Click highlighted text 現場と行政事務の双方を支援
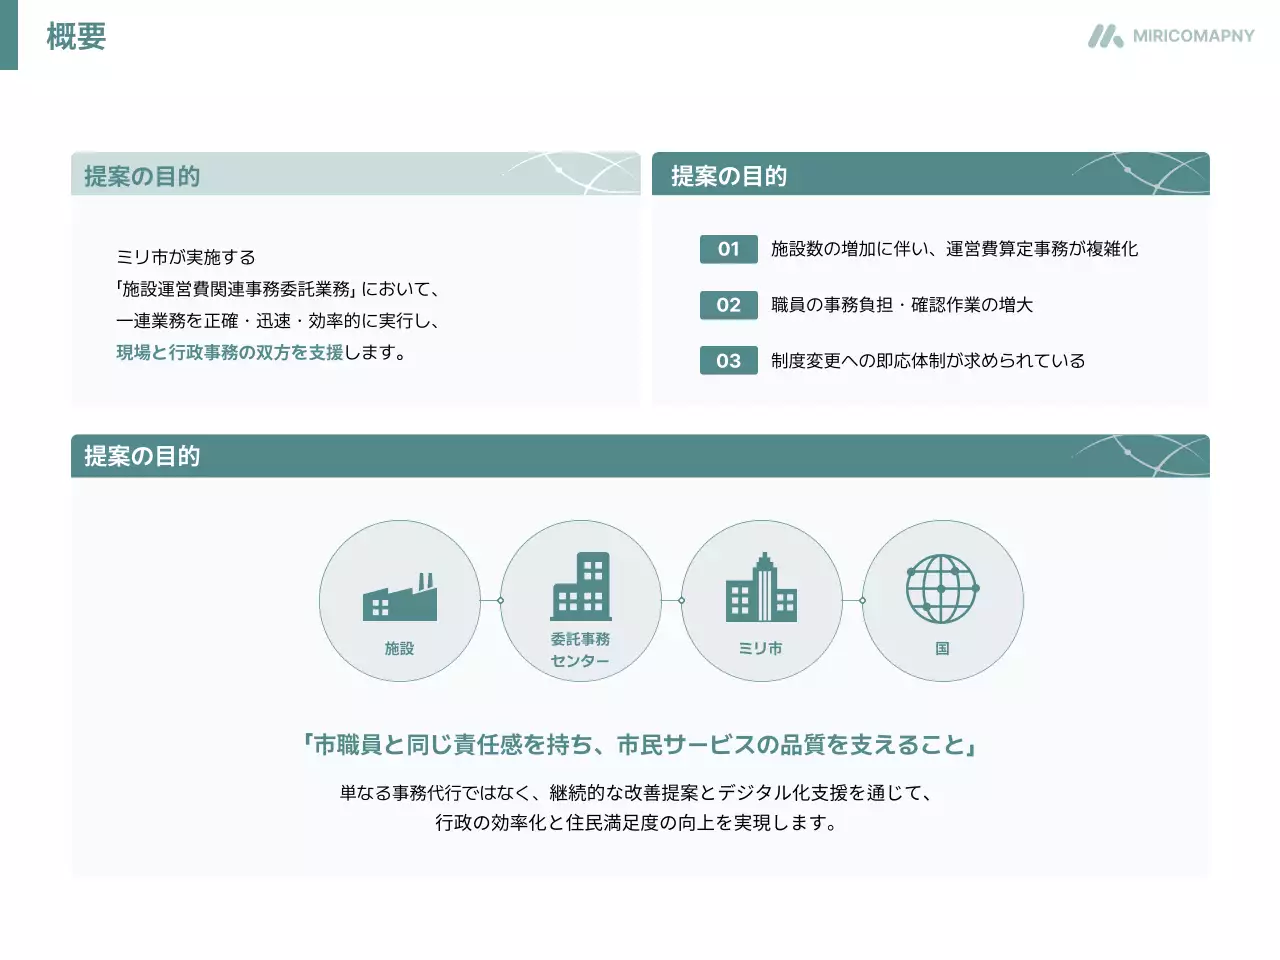 coord(229,352)
